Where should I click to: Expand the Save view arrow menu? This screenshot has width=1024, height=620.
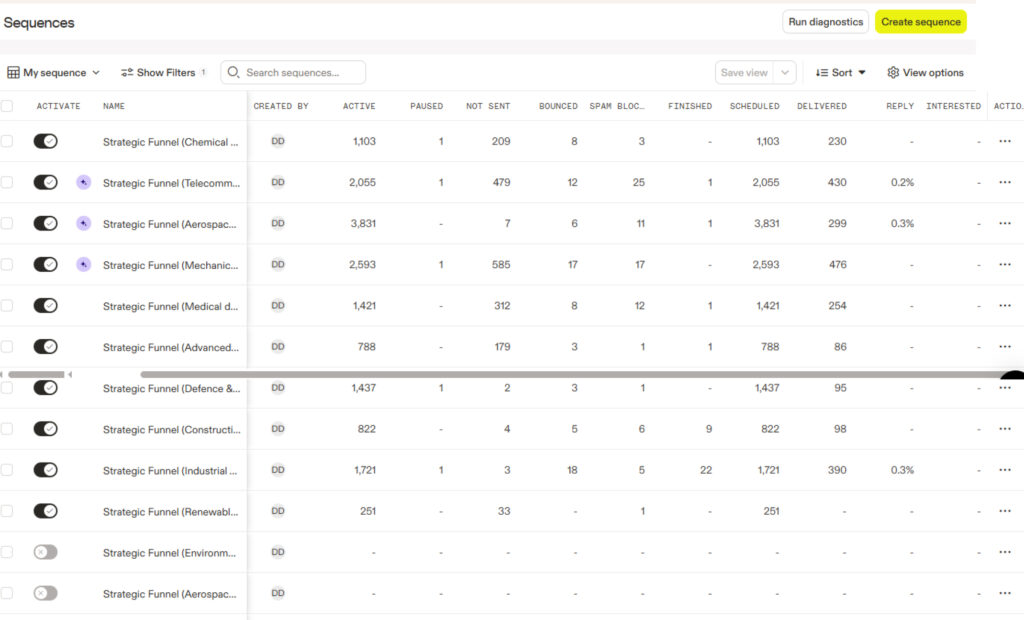[x=785, y=73]
